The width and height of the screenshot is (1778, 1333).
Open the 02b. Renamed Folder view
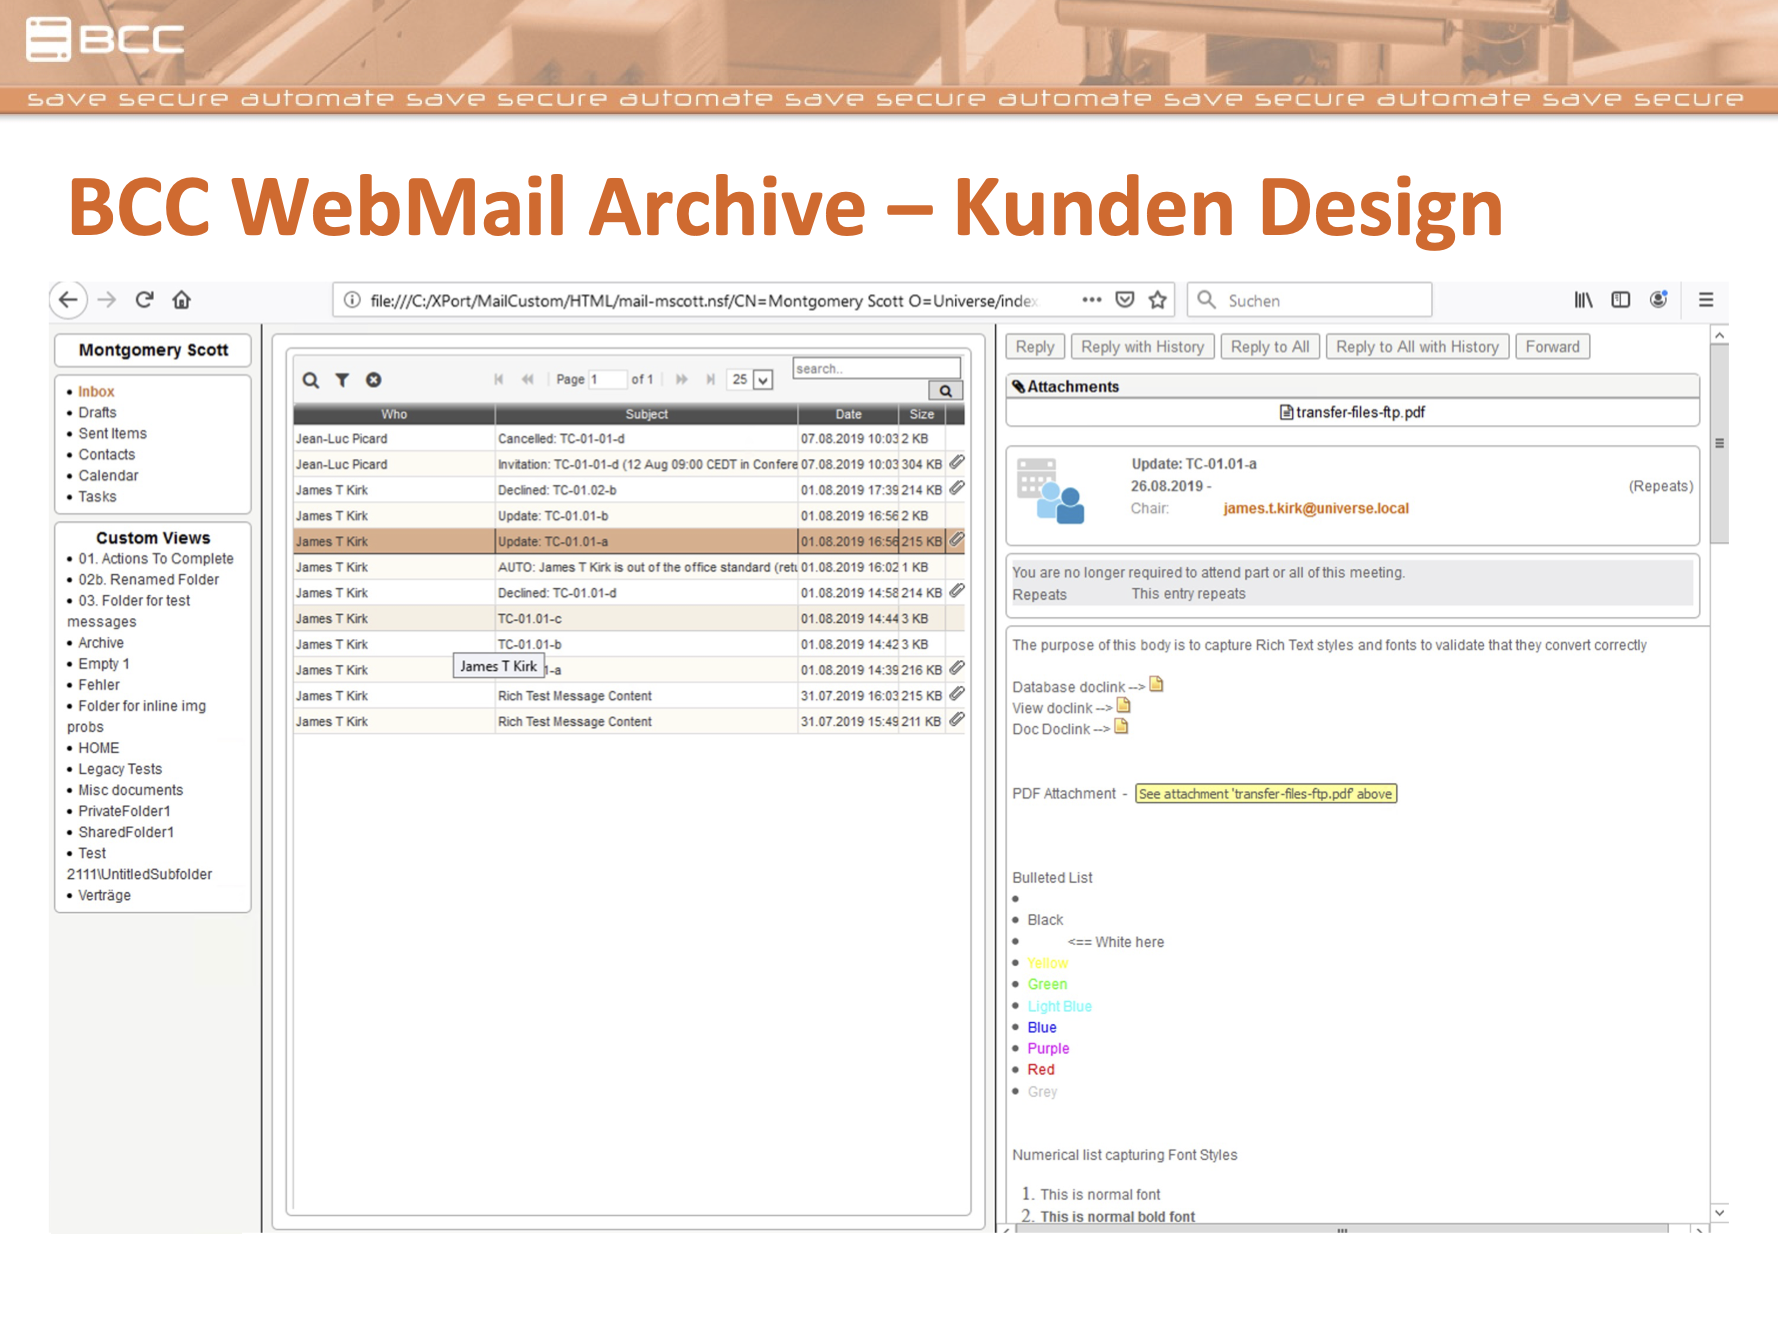coord(148,579)
